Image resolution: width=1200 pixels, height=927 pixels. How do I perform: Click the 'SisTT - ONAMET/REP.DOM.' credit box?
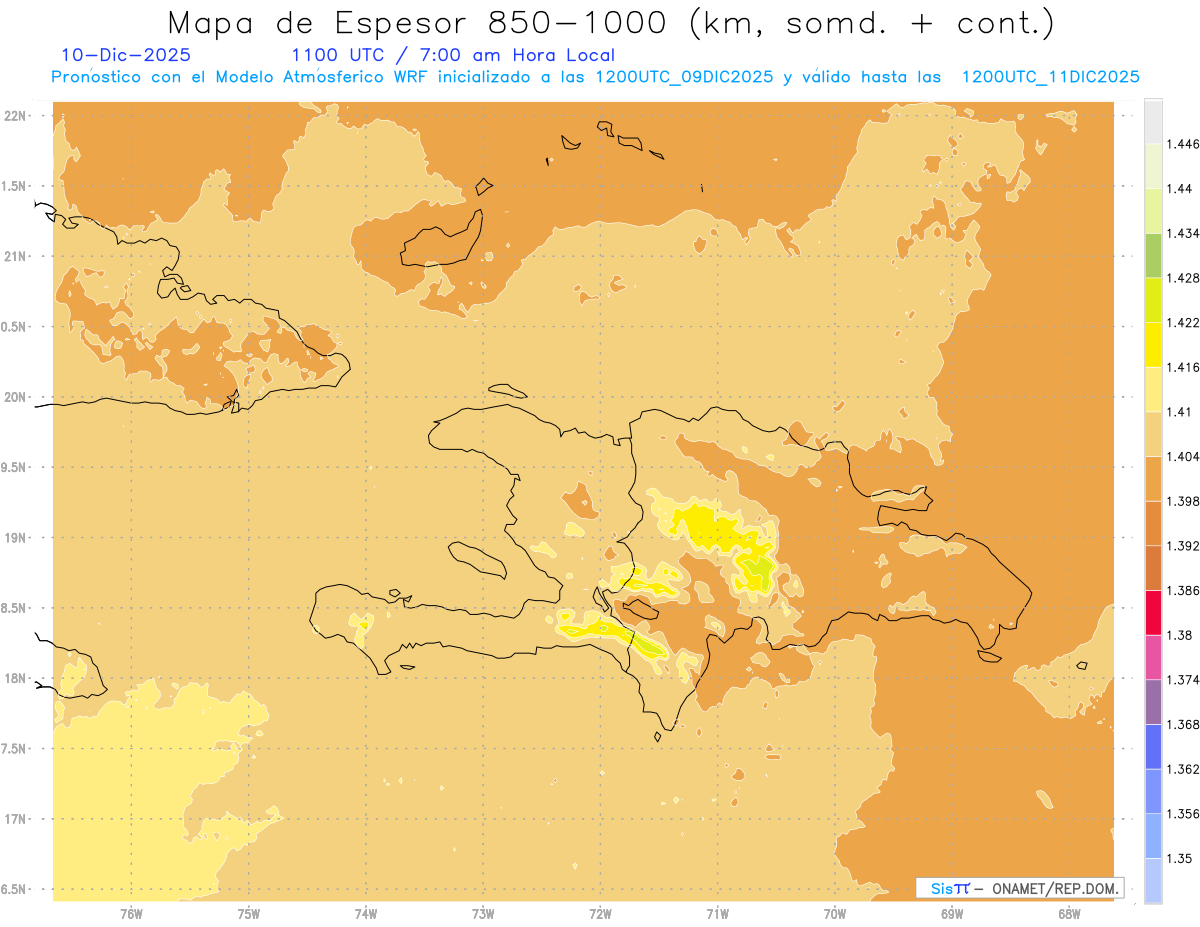pyautogui.click(x=1020, y=888)
